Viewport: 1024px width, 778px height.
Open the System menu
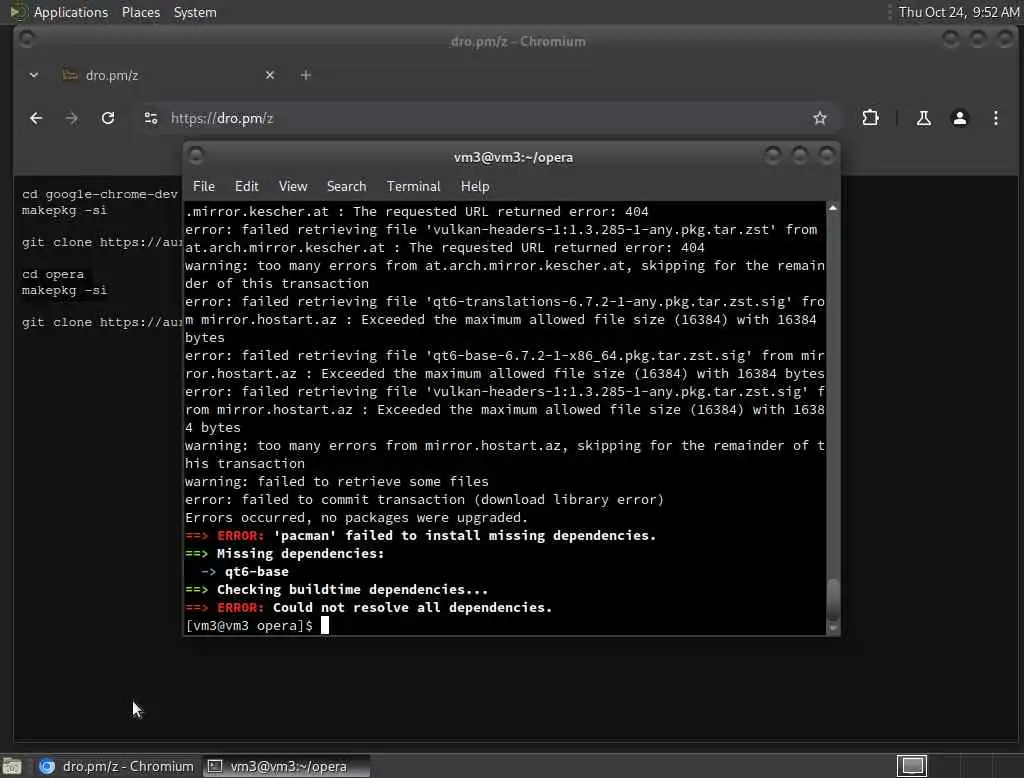click(x=195, y=12)
